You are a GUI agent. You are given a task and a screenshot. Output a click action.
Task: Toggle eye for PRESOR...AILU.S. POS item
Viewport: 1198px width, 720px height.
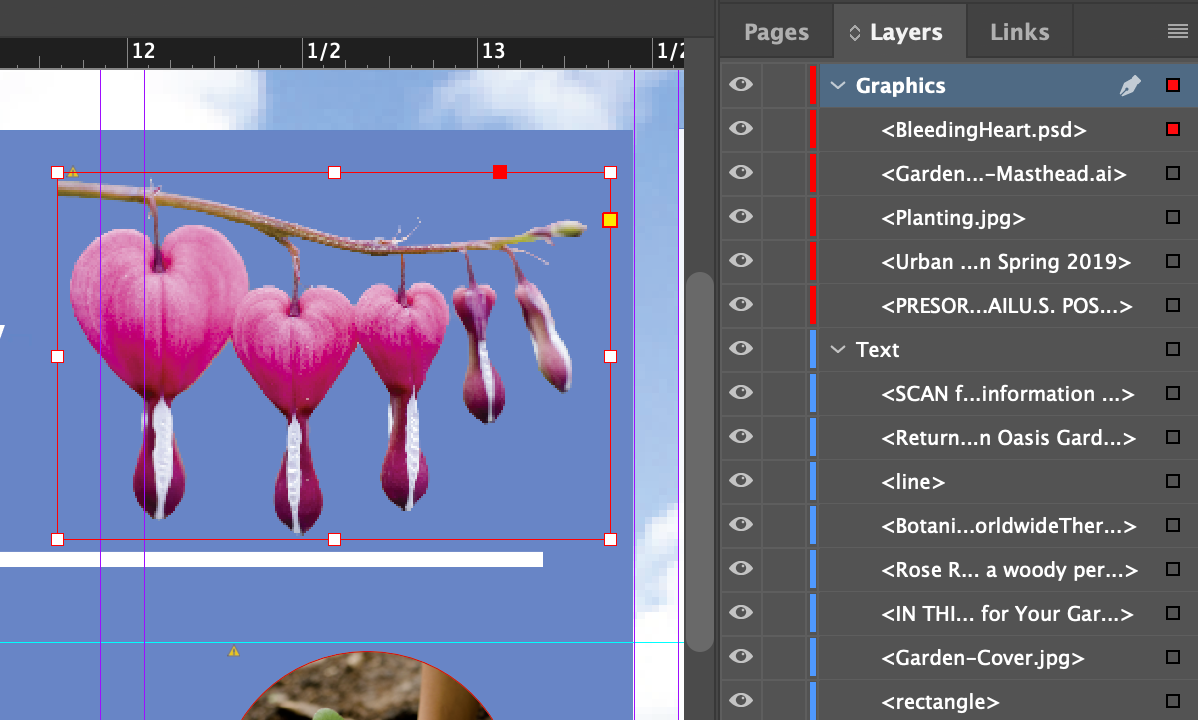tap(740, 304)
